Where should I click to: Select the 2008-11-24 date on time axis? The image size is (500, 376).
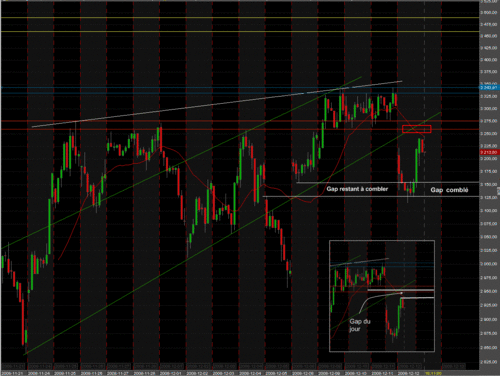40,373
